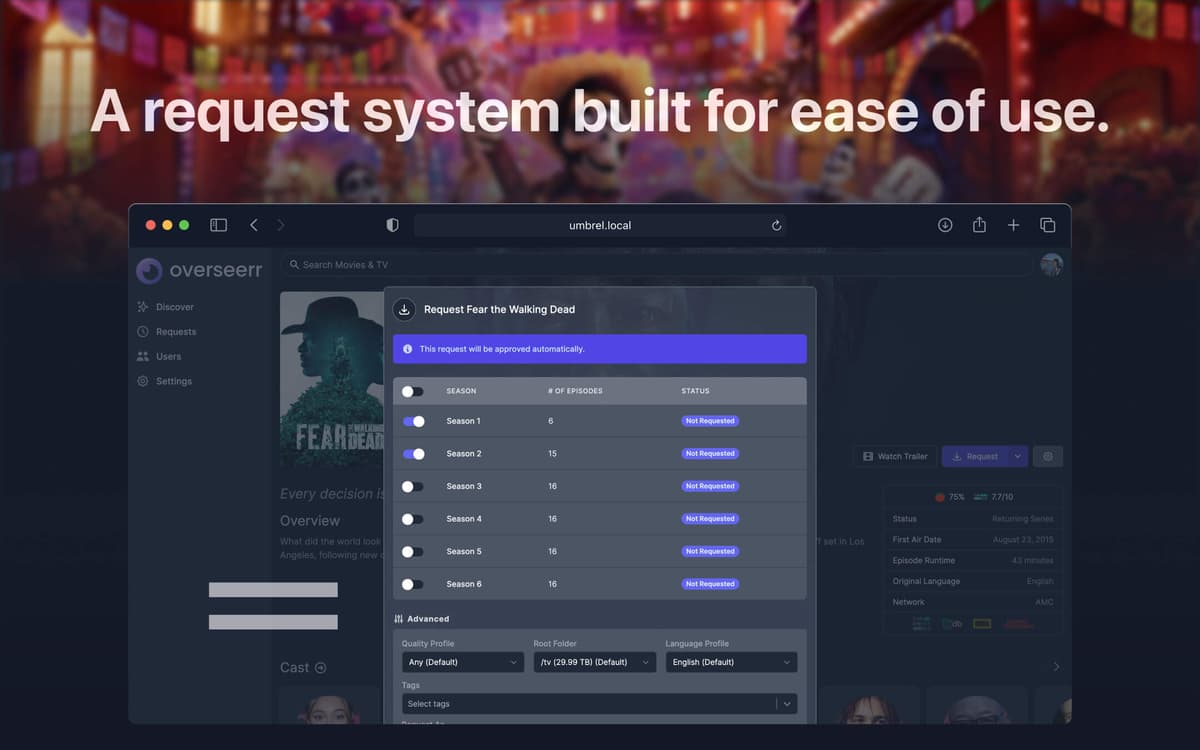The height and width of the screenshot is (750, 1200).
Task: Click the download icon in the request dialog header
Action: [404, 310]
